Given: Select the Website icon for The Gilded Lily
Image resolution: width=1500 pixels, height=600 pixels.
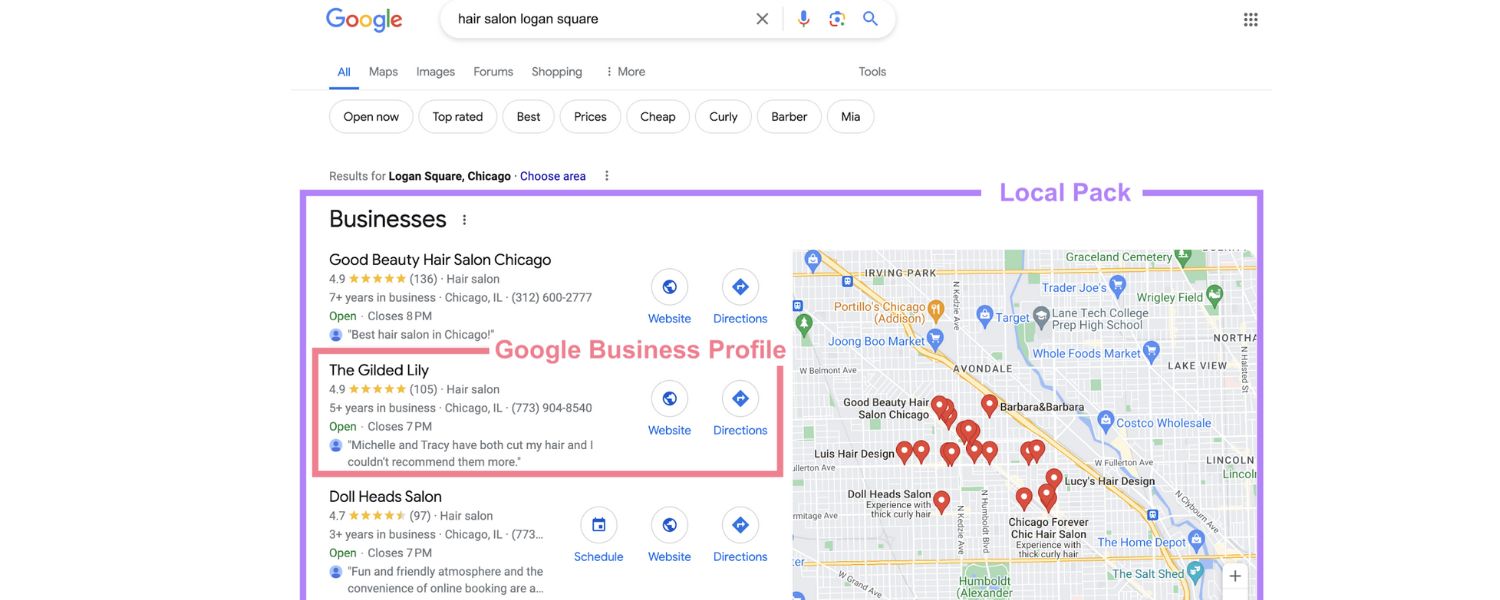Looking at the screenshot, I should point(669,397).
